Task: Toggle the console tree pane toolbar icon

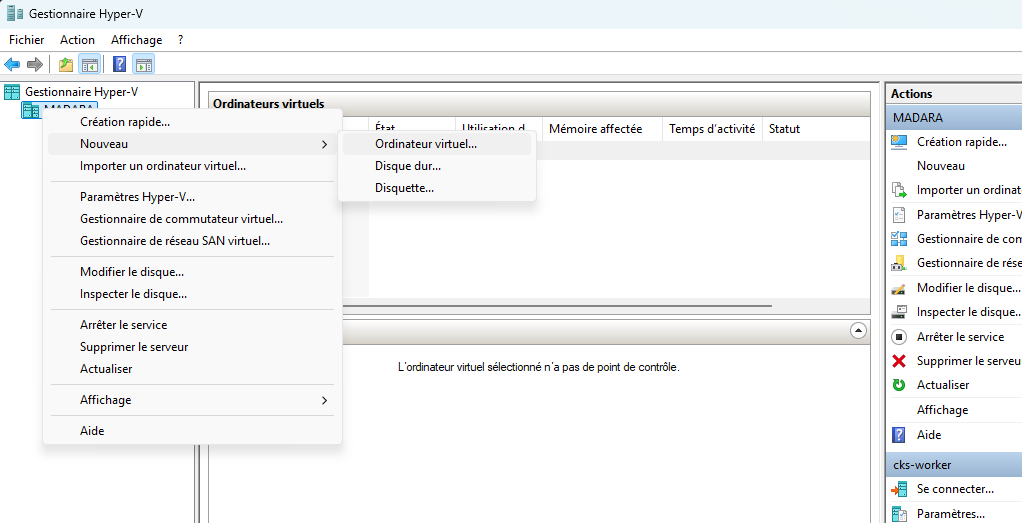Action: point(89,64)
